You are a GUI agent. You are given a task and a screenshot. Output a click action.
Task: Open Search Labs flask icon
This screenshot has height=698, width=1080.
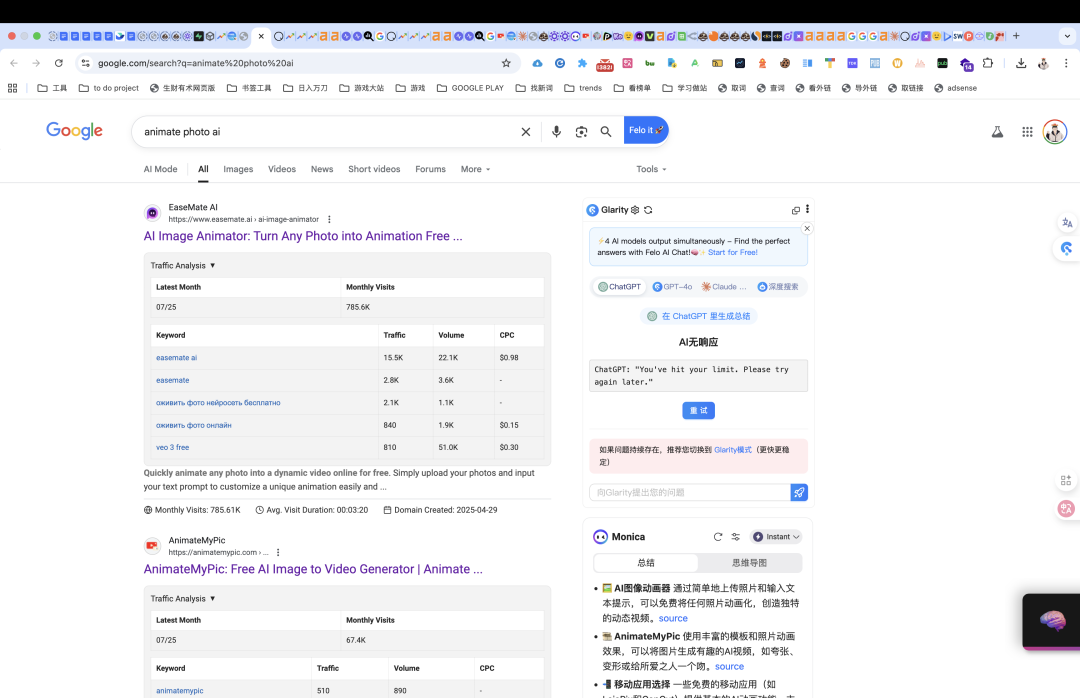click(x=997, y=132)
